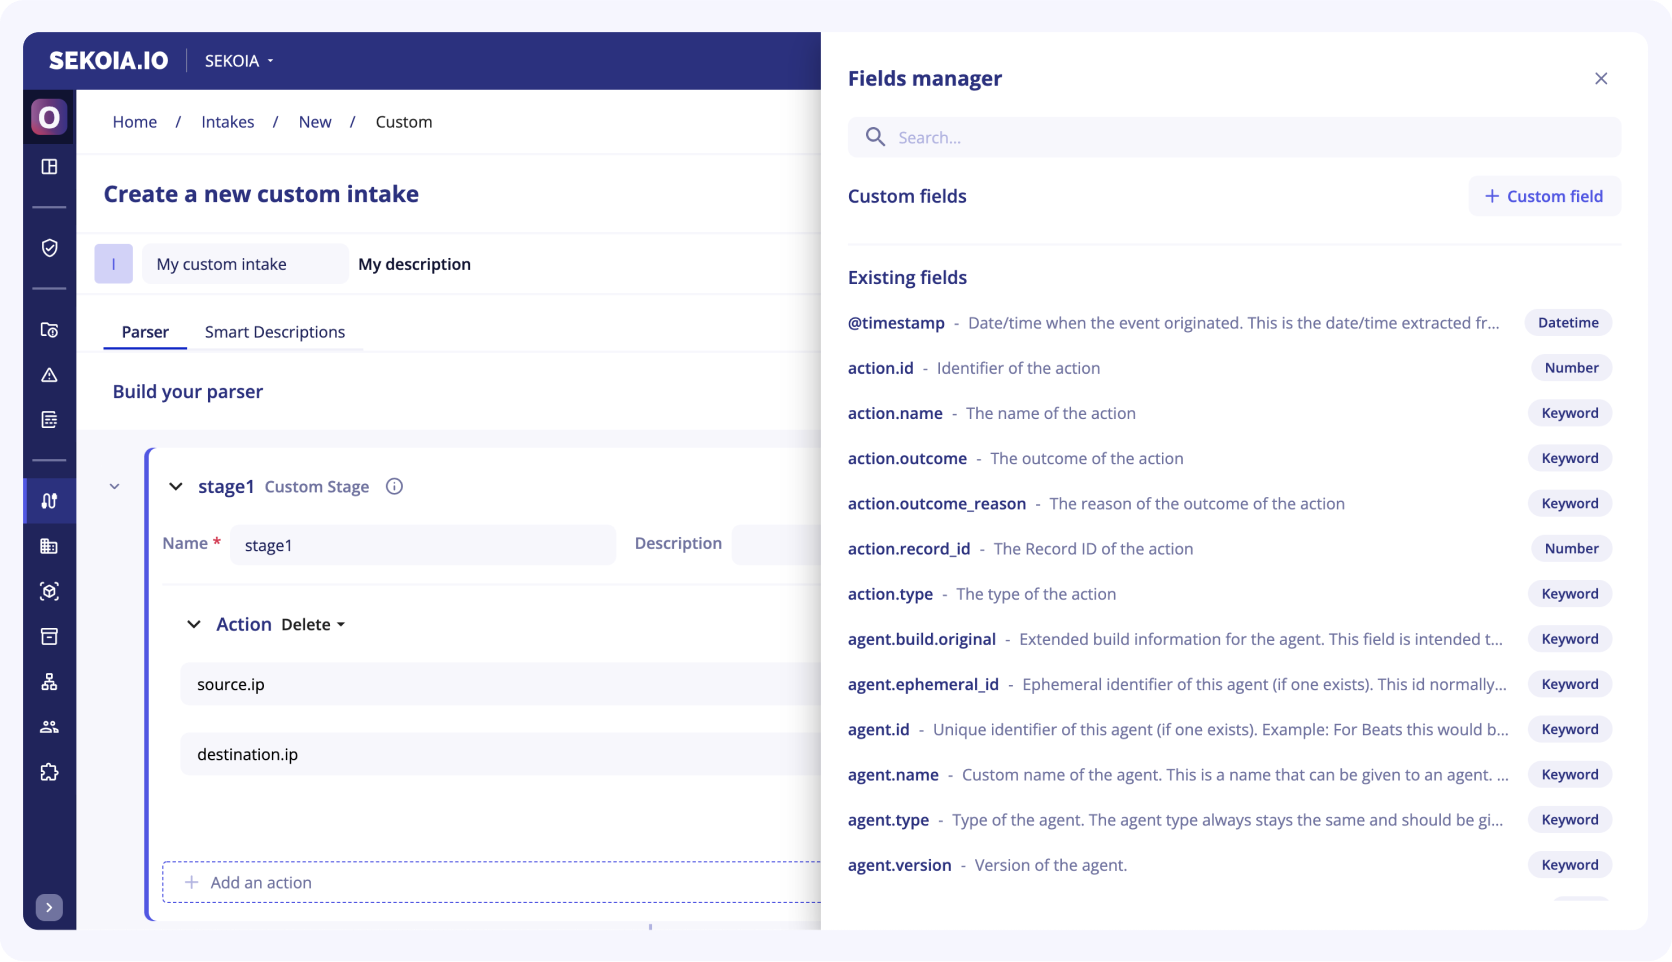Open the SEKOIA workspace selector dropdown
The height and width of the screenshot is (962, 1672).
pyautogui.click(x=238, y=60)
